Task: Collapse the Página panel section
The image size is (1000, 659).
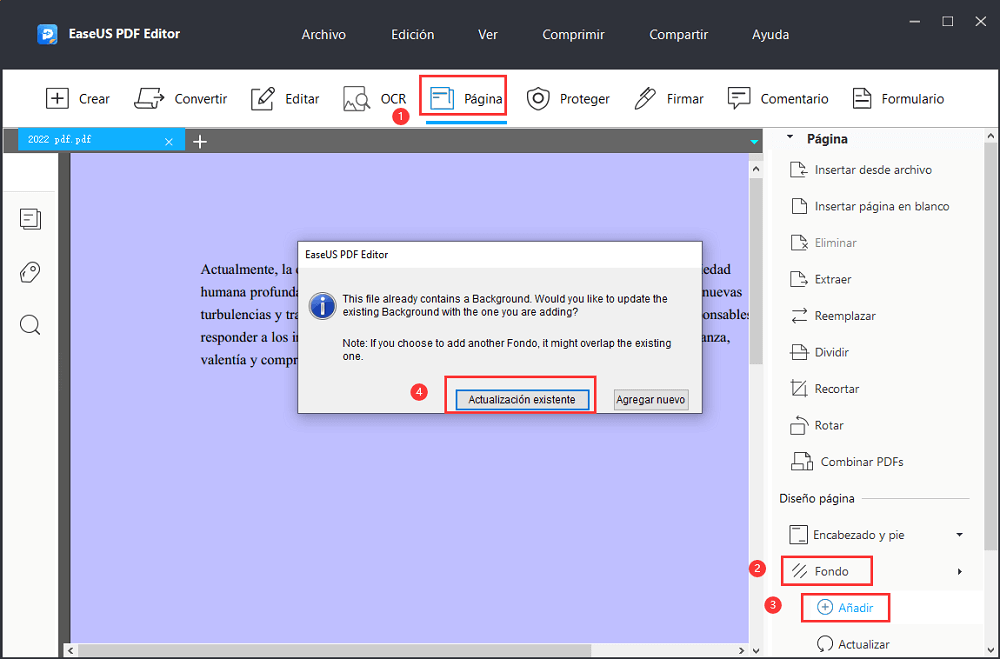Action: coord(790,137)
